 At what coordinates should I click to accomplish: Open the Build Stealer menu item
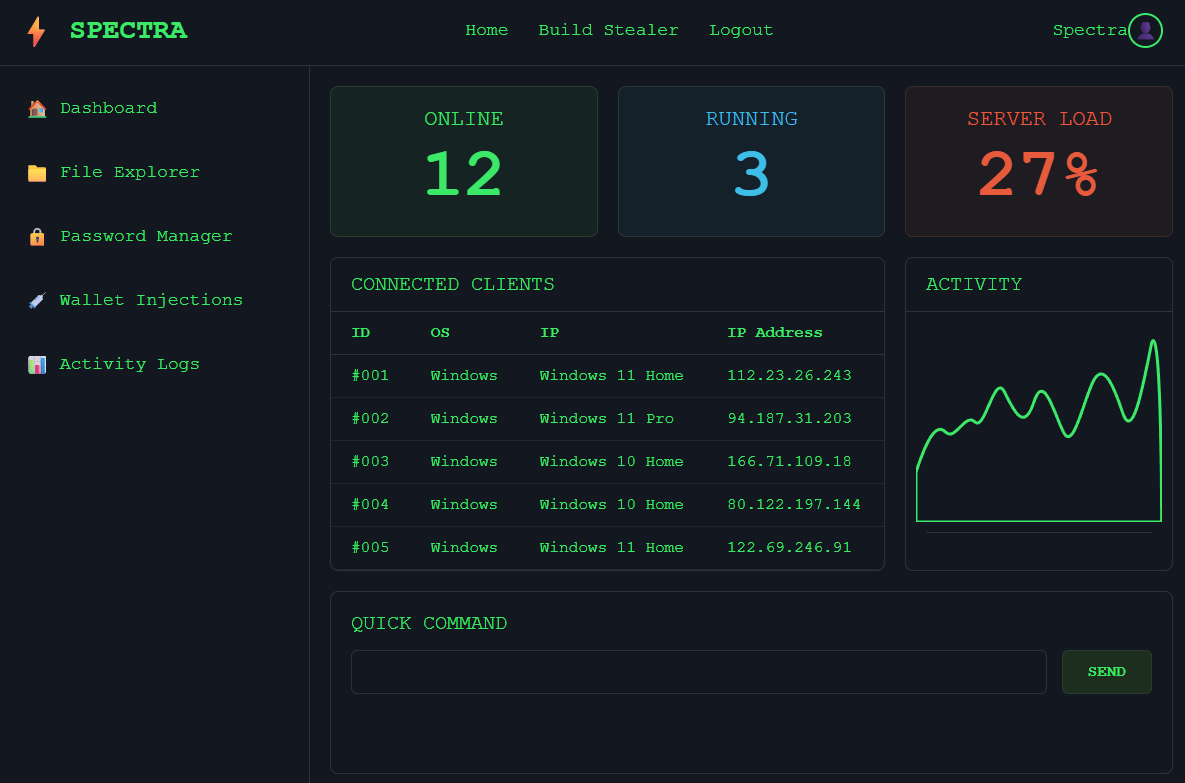pos(608,30)
